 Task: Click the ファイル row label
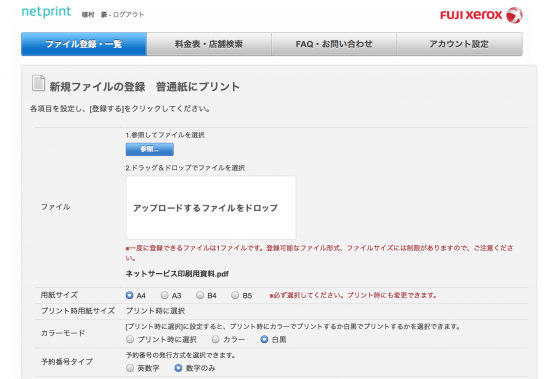(55, 207)
